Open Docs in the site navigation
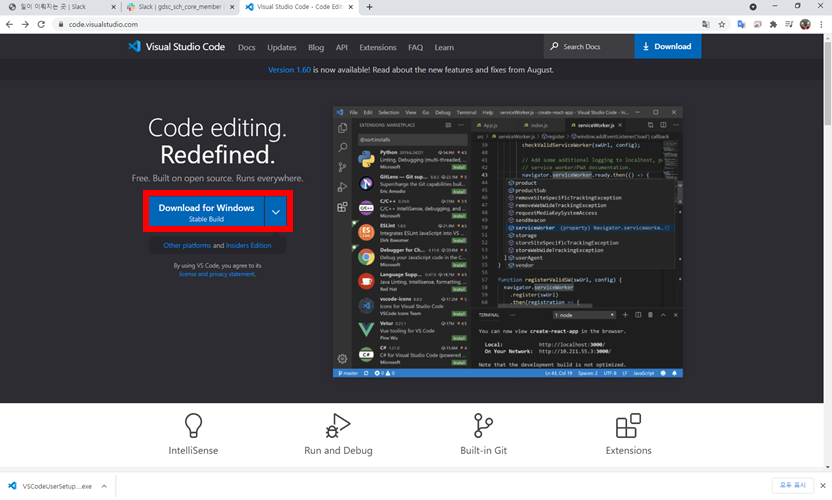The height and width of the screenshot is (500, 832). pos(246,47)
